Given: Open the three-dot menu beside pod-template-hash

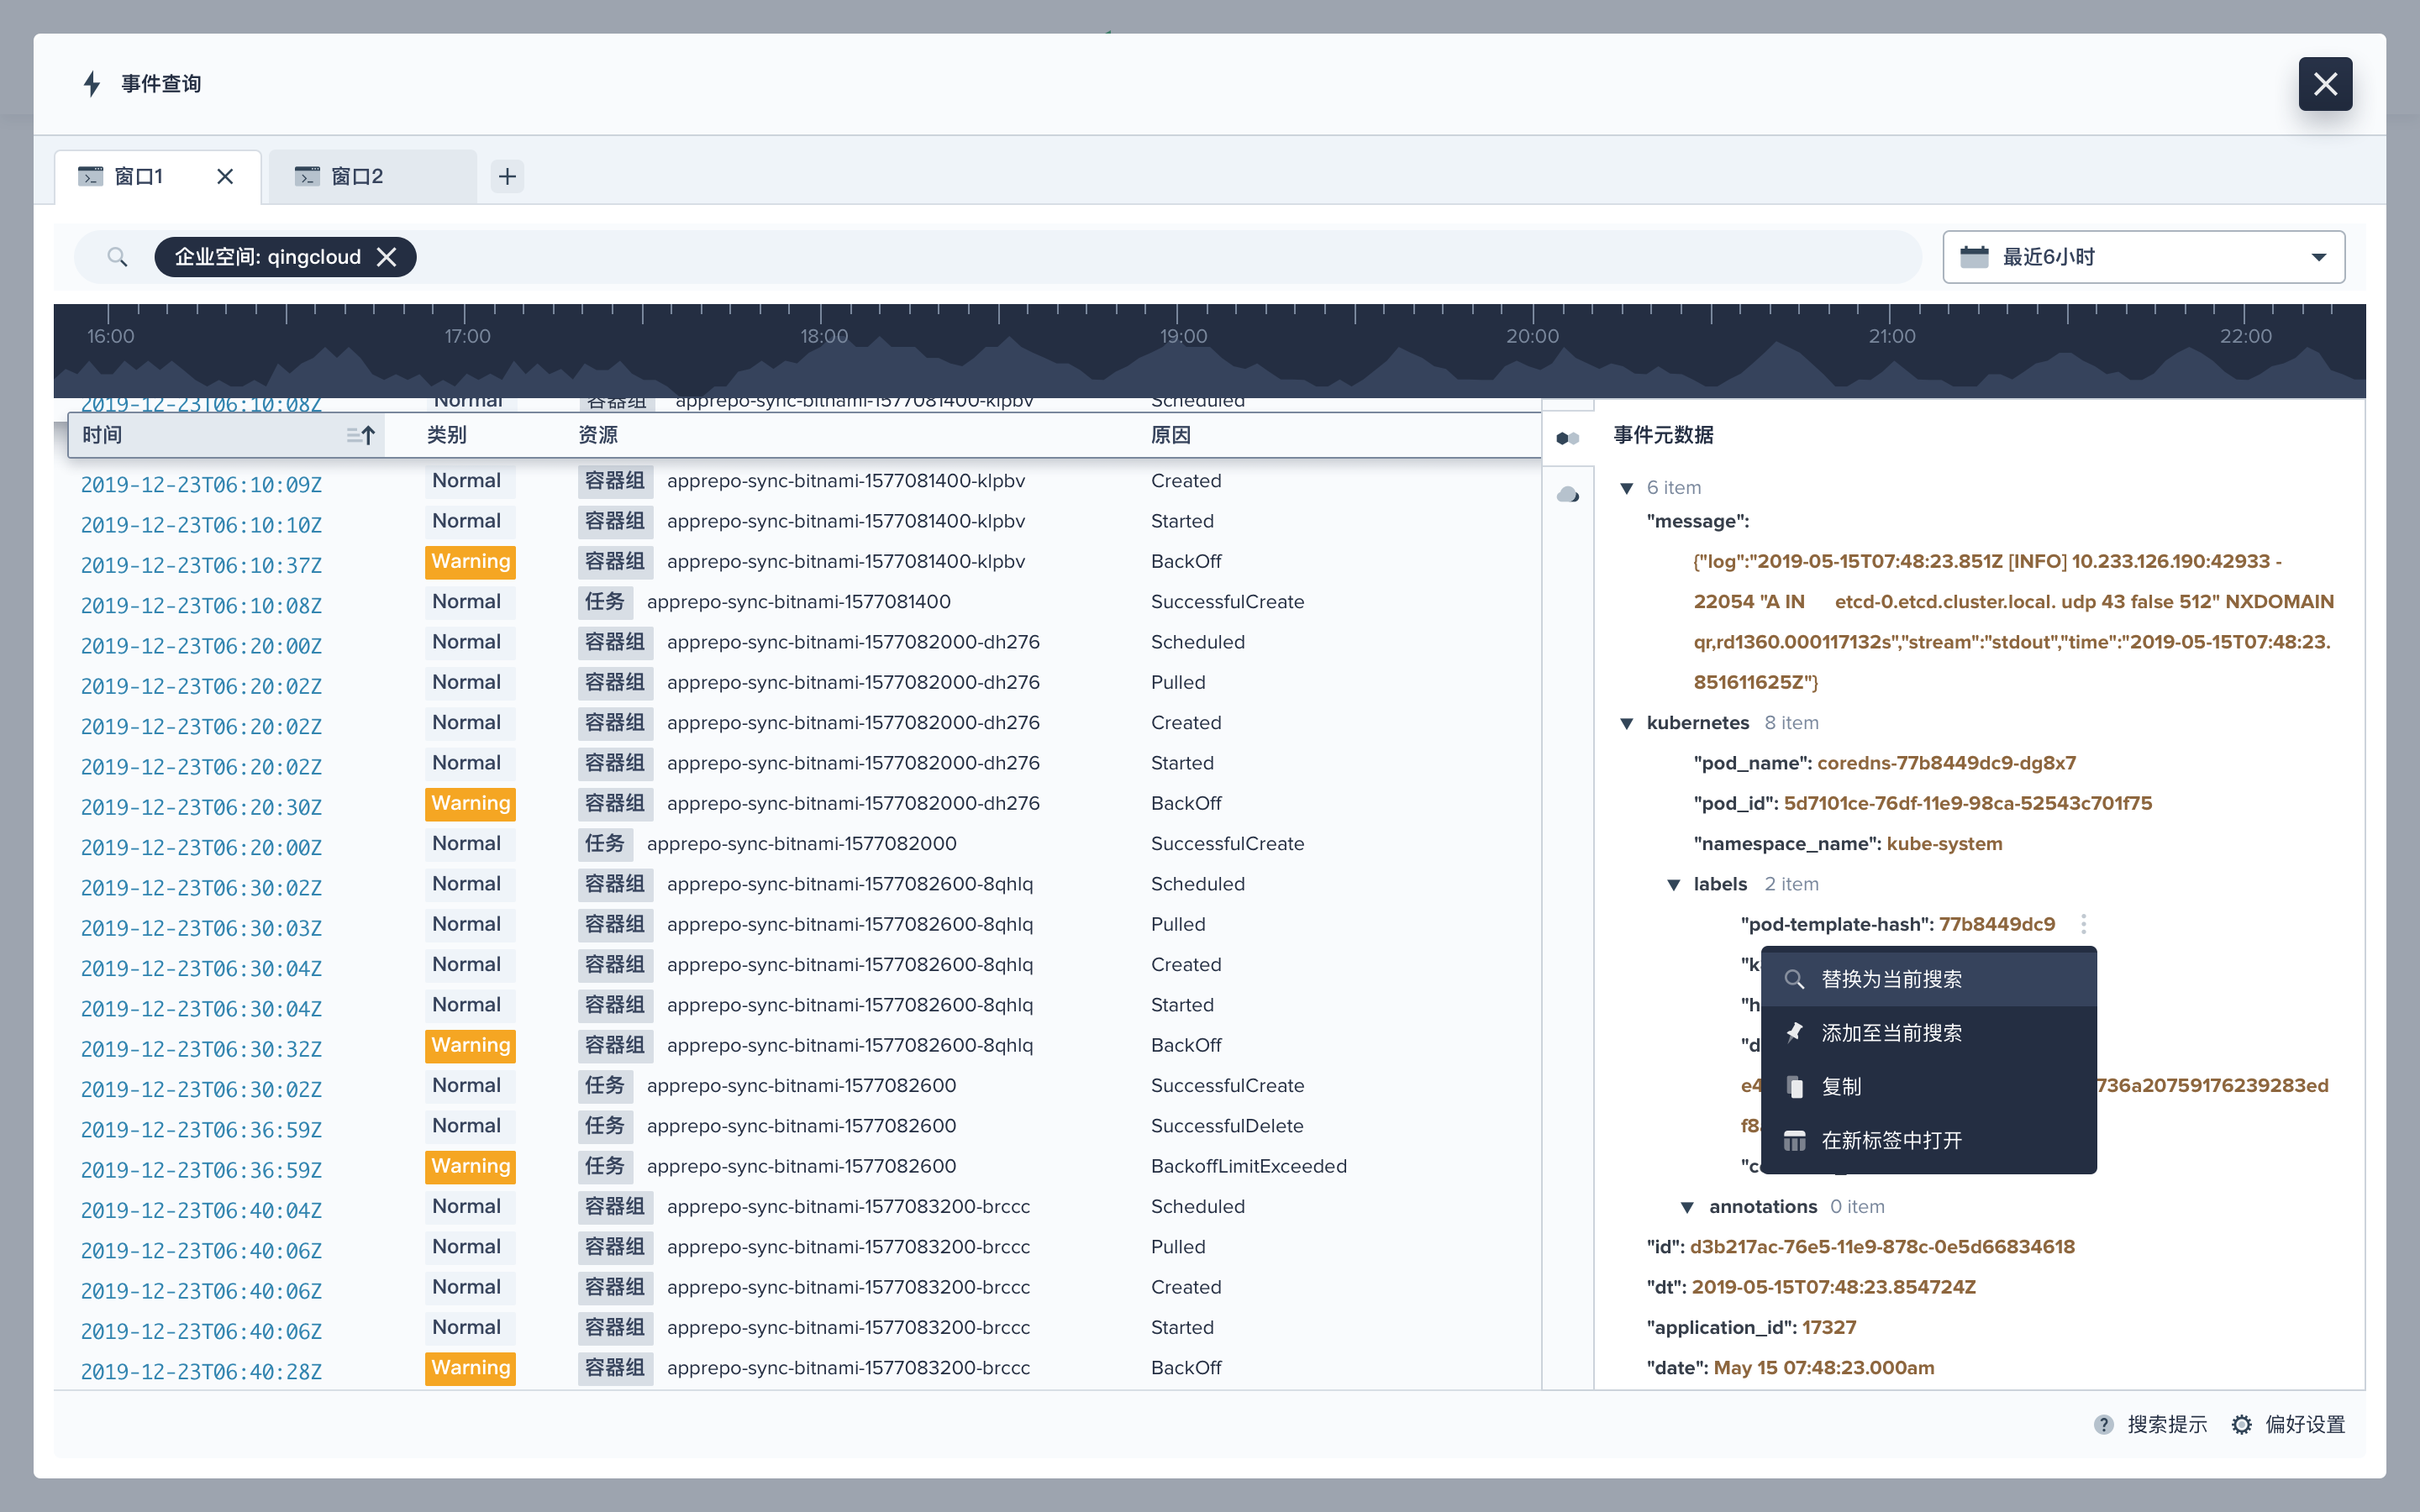Looking at the screenshot, I should 2083,923.
